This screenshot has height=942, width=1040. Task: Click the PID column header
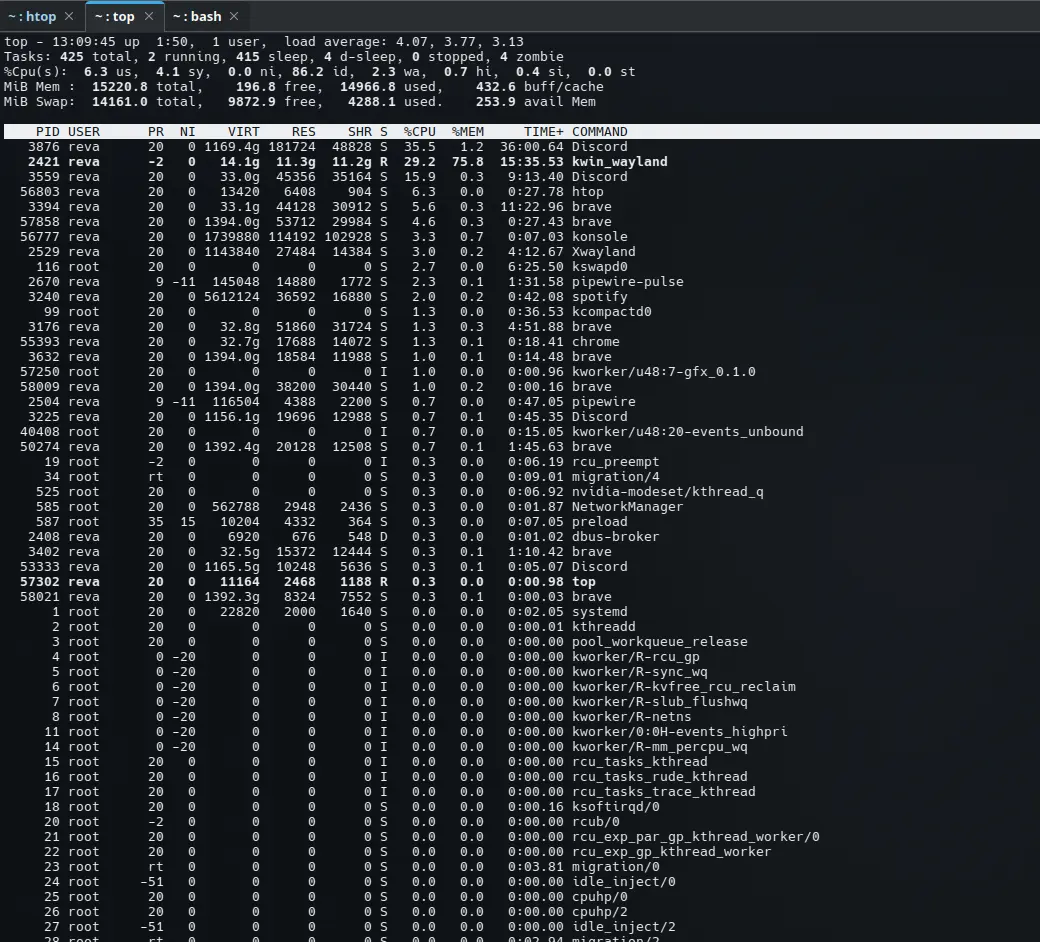(48, 132)
